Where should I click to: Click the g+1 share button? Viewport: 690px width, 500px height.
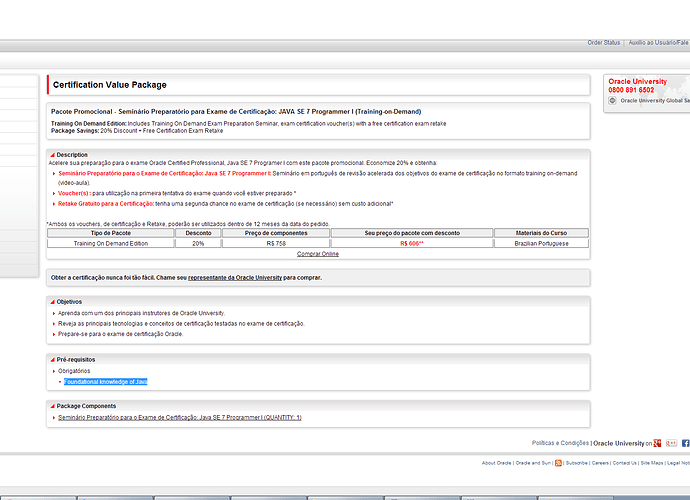point(671,443)
